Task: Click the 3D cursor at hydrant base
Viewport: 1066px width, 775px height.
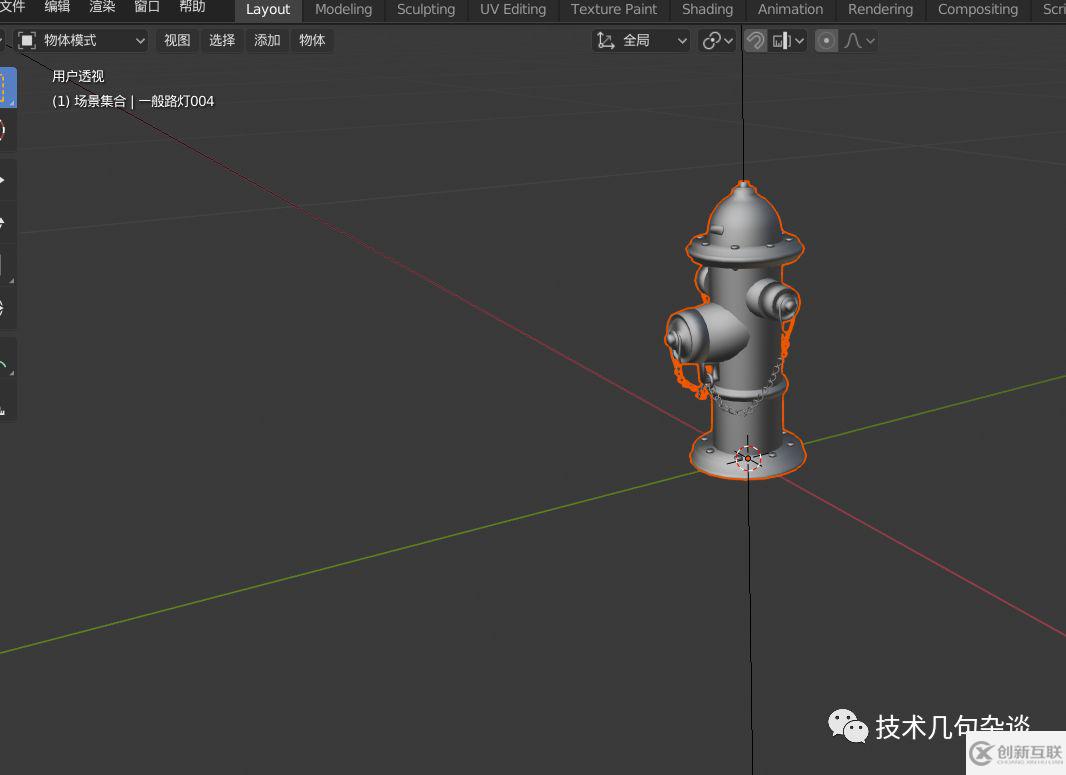Action: tap(748, 458)
